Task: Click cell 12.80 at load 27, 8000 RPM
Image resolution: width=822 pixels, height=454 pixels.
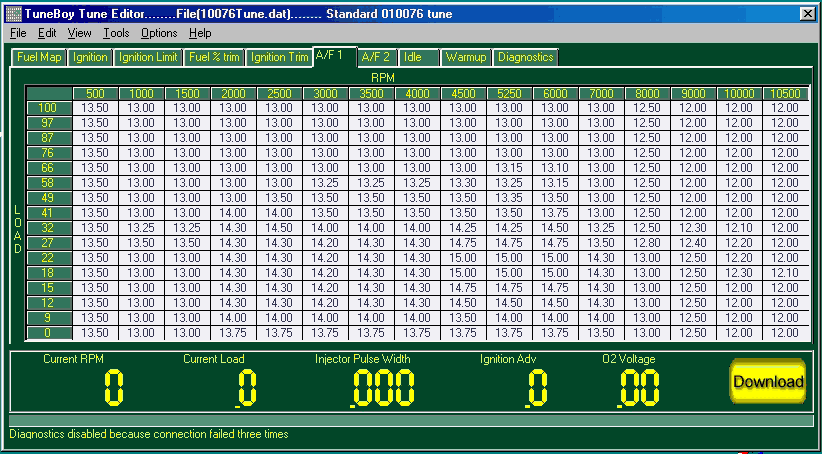Action: click(x=647, y=243)
